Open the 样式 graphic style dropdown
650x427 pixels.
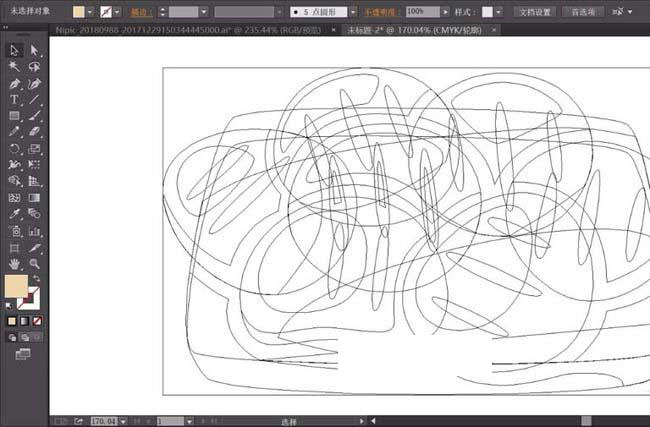point(498,12)
